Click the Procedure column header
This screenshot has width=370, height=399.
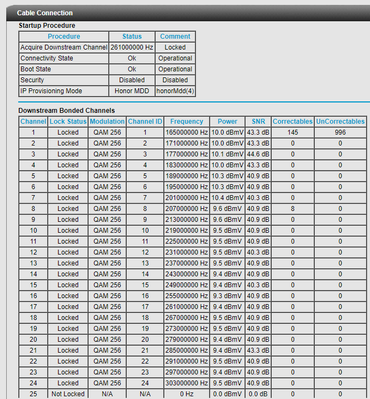click(64, 36)
